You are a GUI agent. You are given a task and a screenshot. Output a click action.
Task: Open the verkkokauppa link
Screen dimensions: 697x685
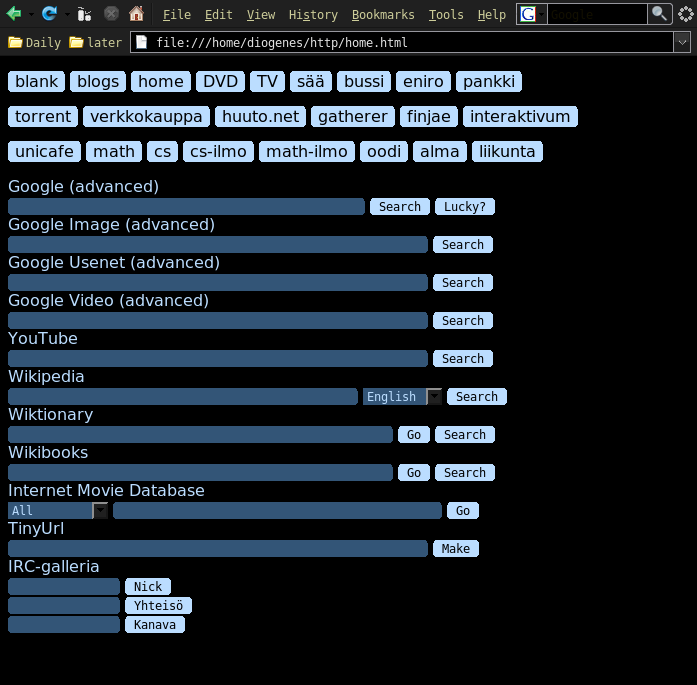pos(146,116)
